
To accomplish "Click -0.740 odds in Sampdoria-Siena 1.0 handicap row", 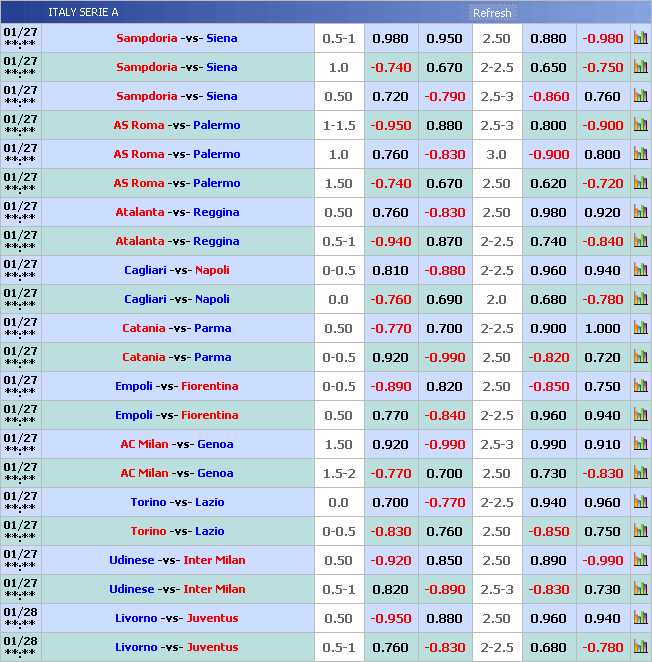I will (x=390, y=67).
